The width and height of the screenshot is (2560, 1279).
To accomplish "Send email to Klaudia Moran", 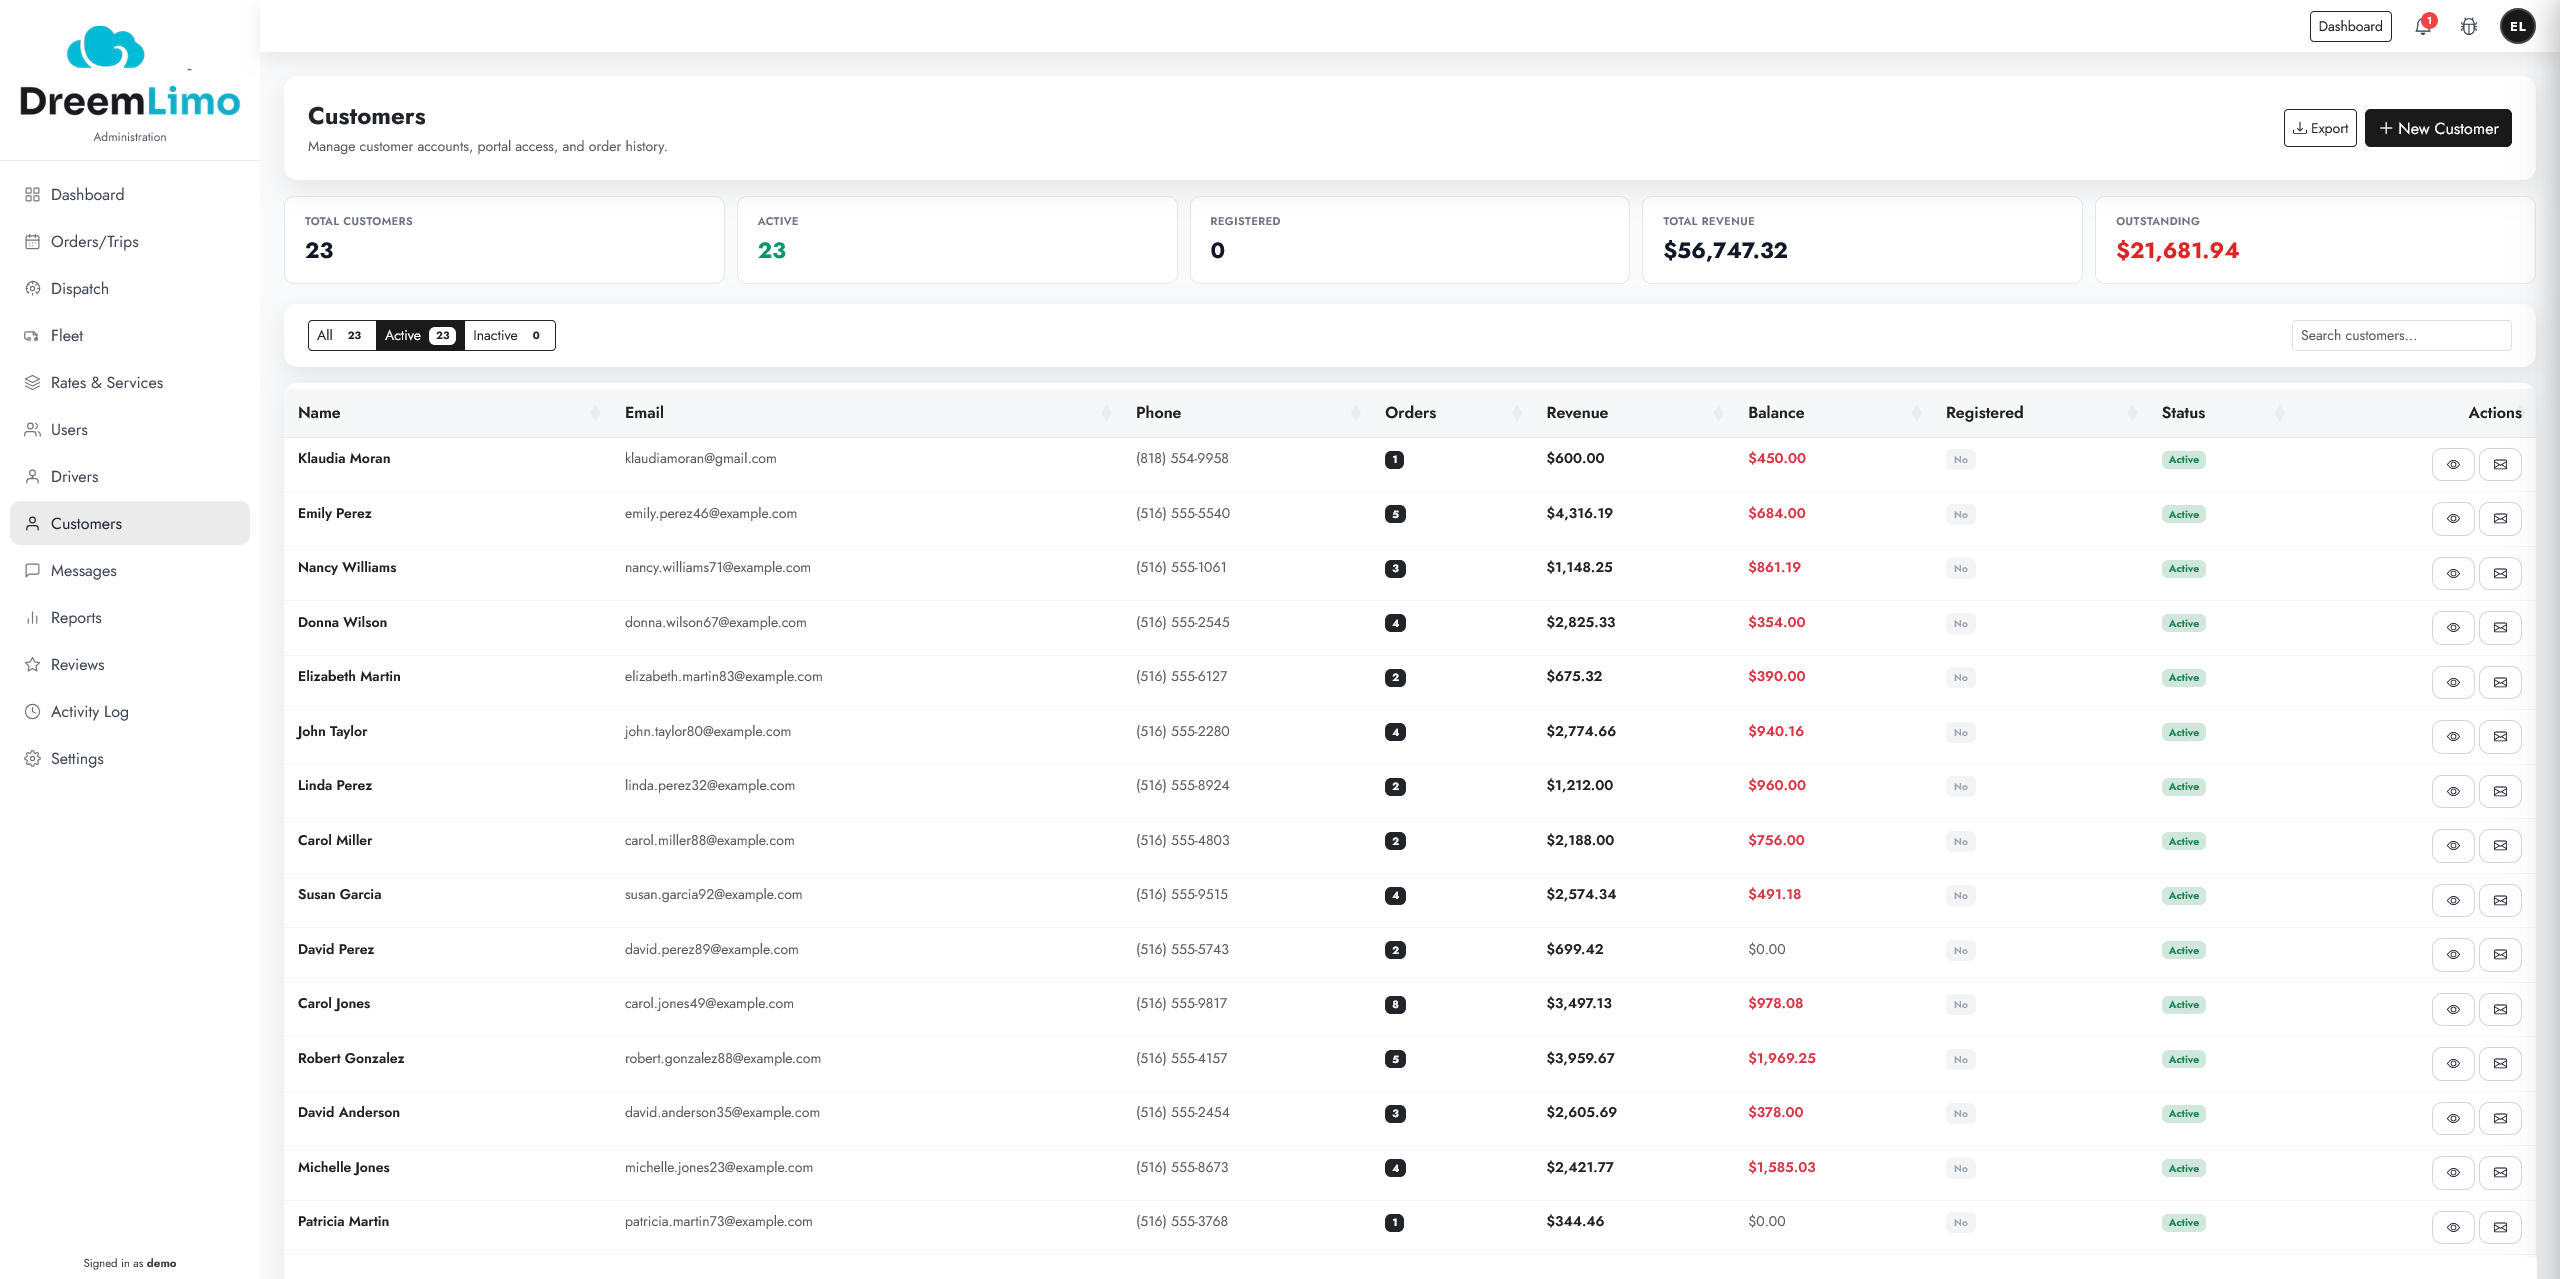I will click(x=2500, y=464).
